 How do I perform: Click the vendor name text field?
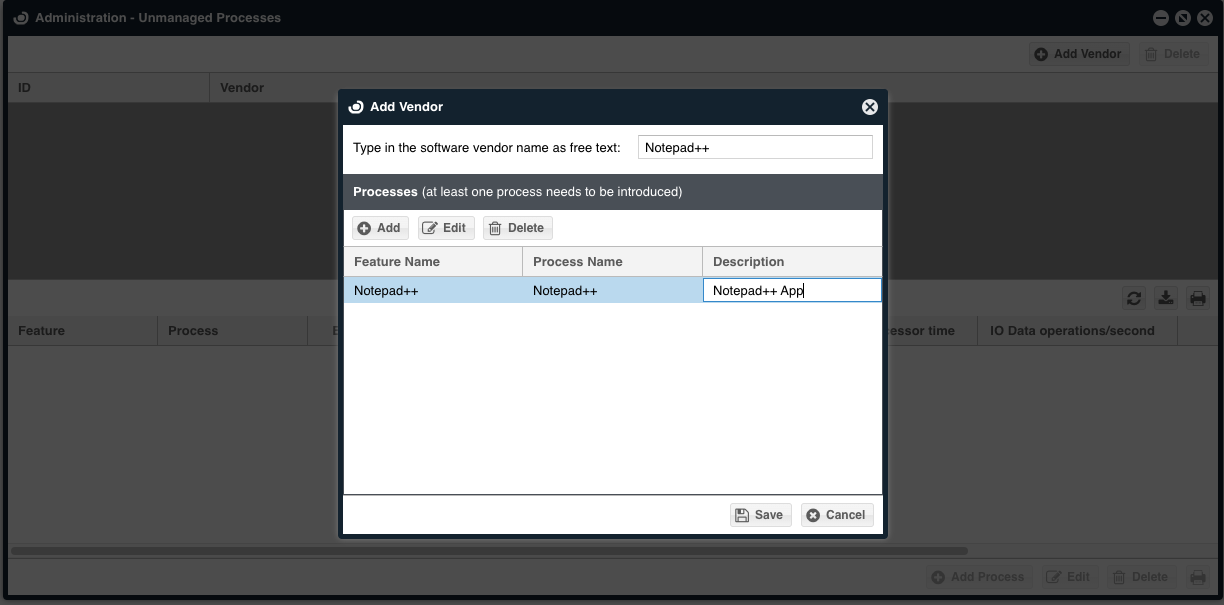755,148
